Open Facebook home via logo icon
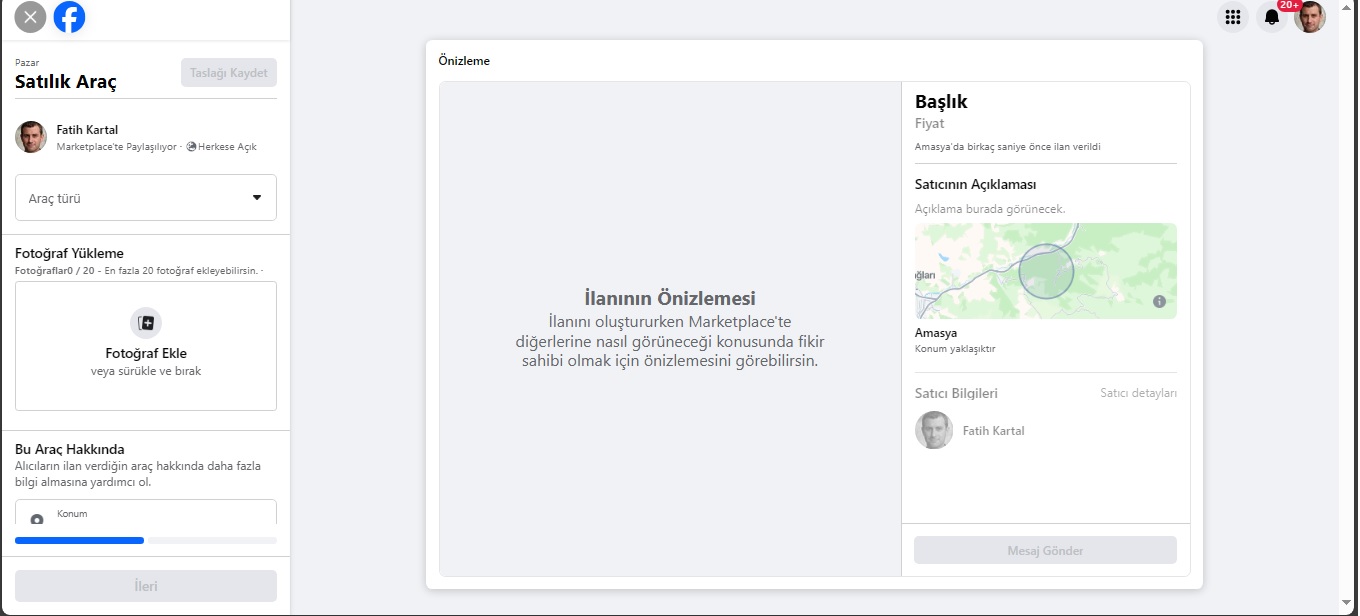This screenshot has width=1360, height=616. point(70,17)
